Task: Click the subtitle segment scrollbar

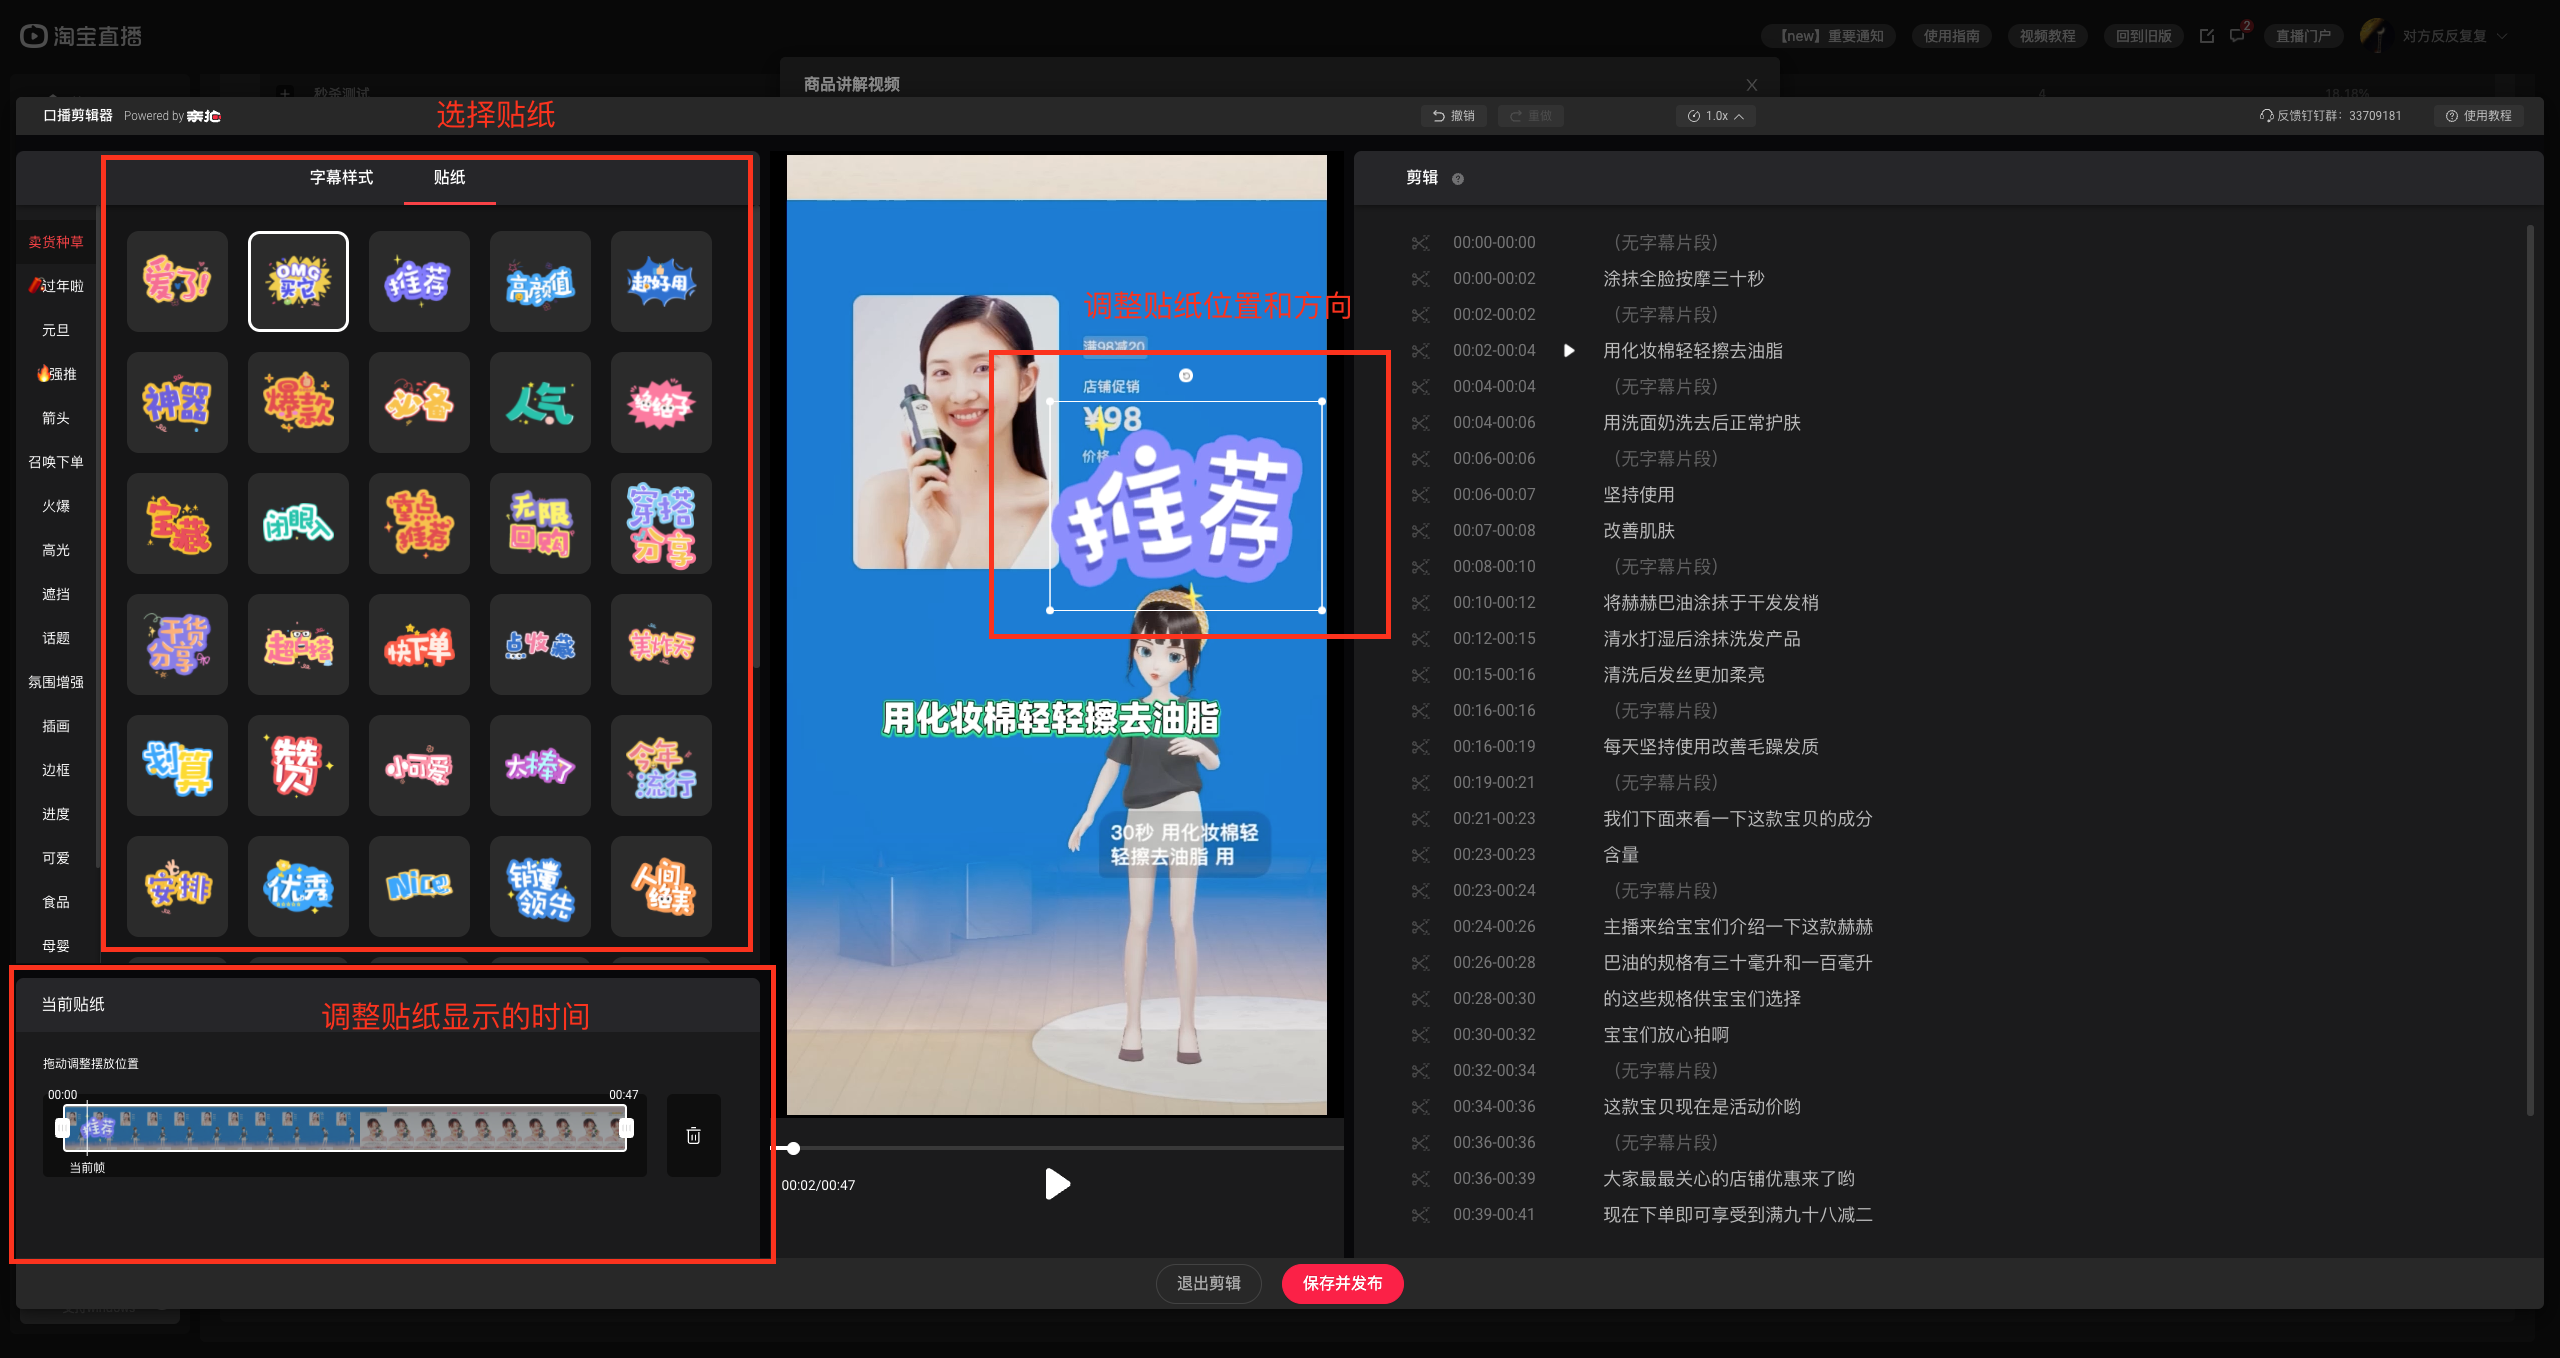Action: click(x=2530, y=670)
